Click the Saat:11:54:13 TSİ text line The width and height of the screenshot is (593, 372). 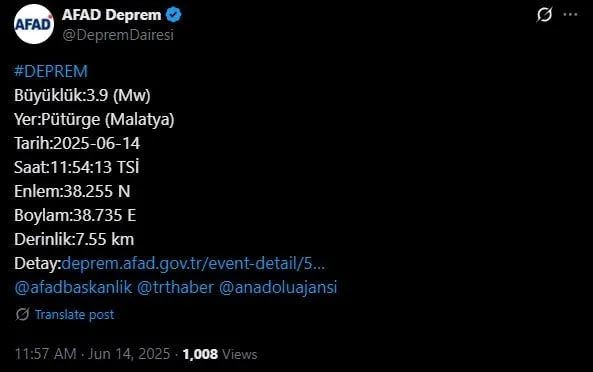(x=77, y=167)
